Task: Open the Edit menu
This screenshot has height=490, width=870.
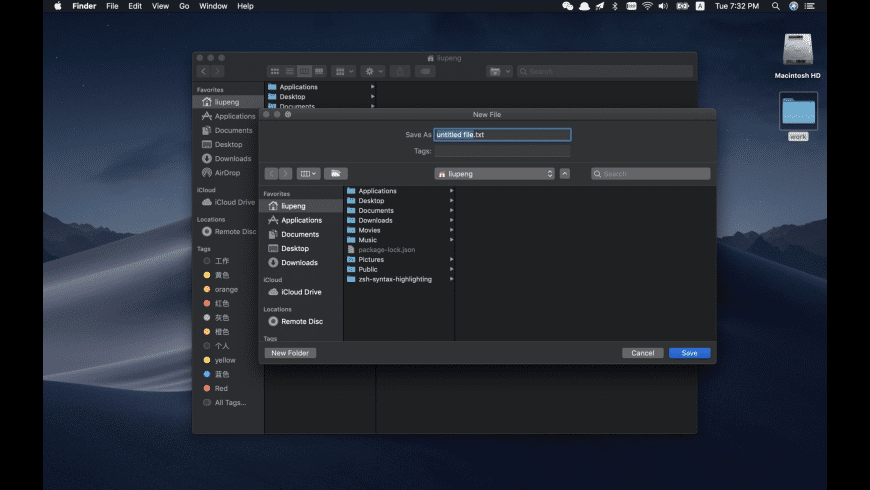Action: tap(135, 6)
